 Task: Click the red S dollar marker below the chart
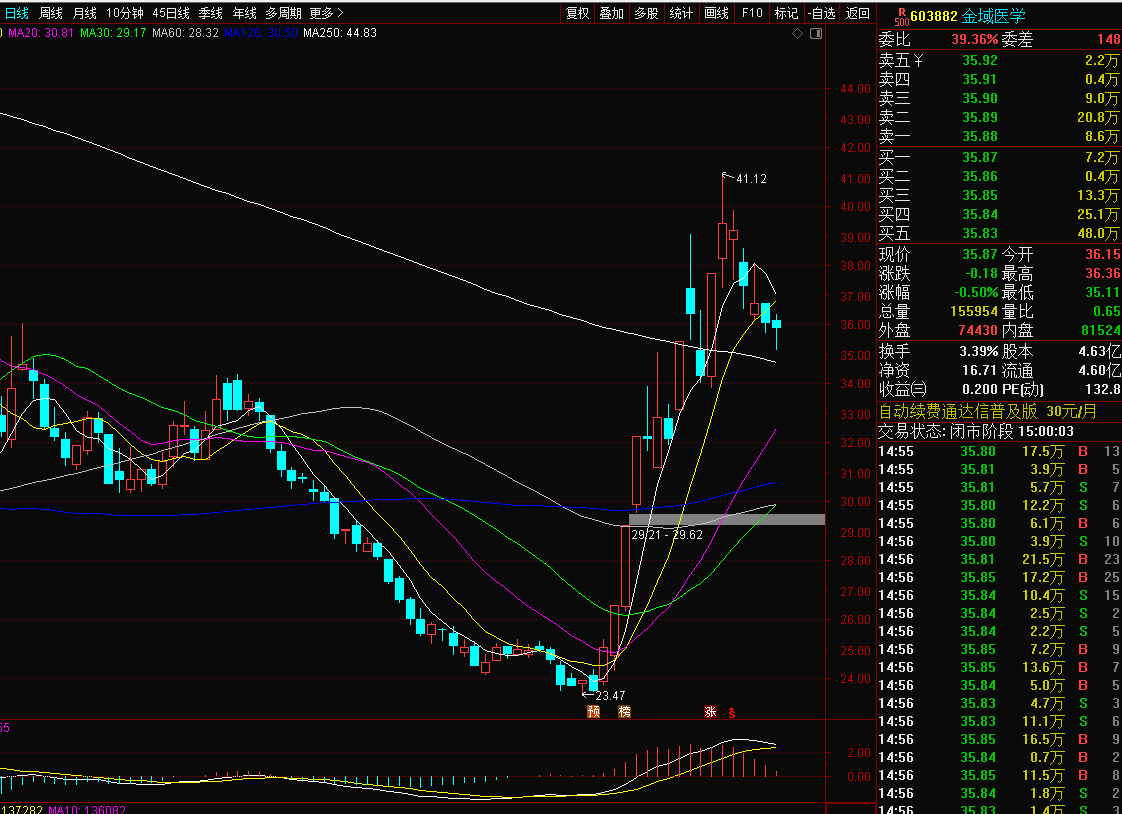pyautogui.click(x=732, y=712)
